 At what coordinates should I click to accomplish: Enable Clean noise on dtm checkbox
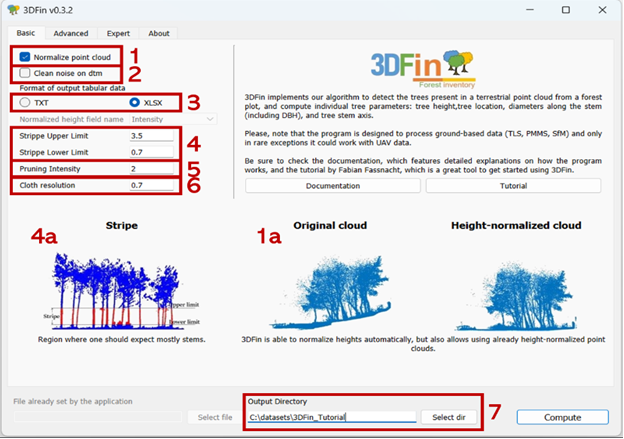click(25, 73)
